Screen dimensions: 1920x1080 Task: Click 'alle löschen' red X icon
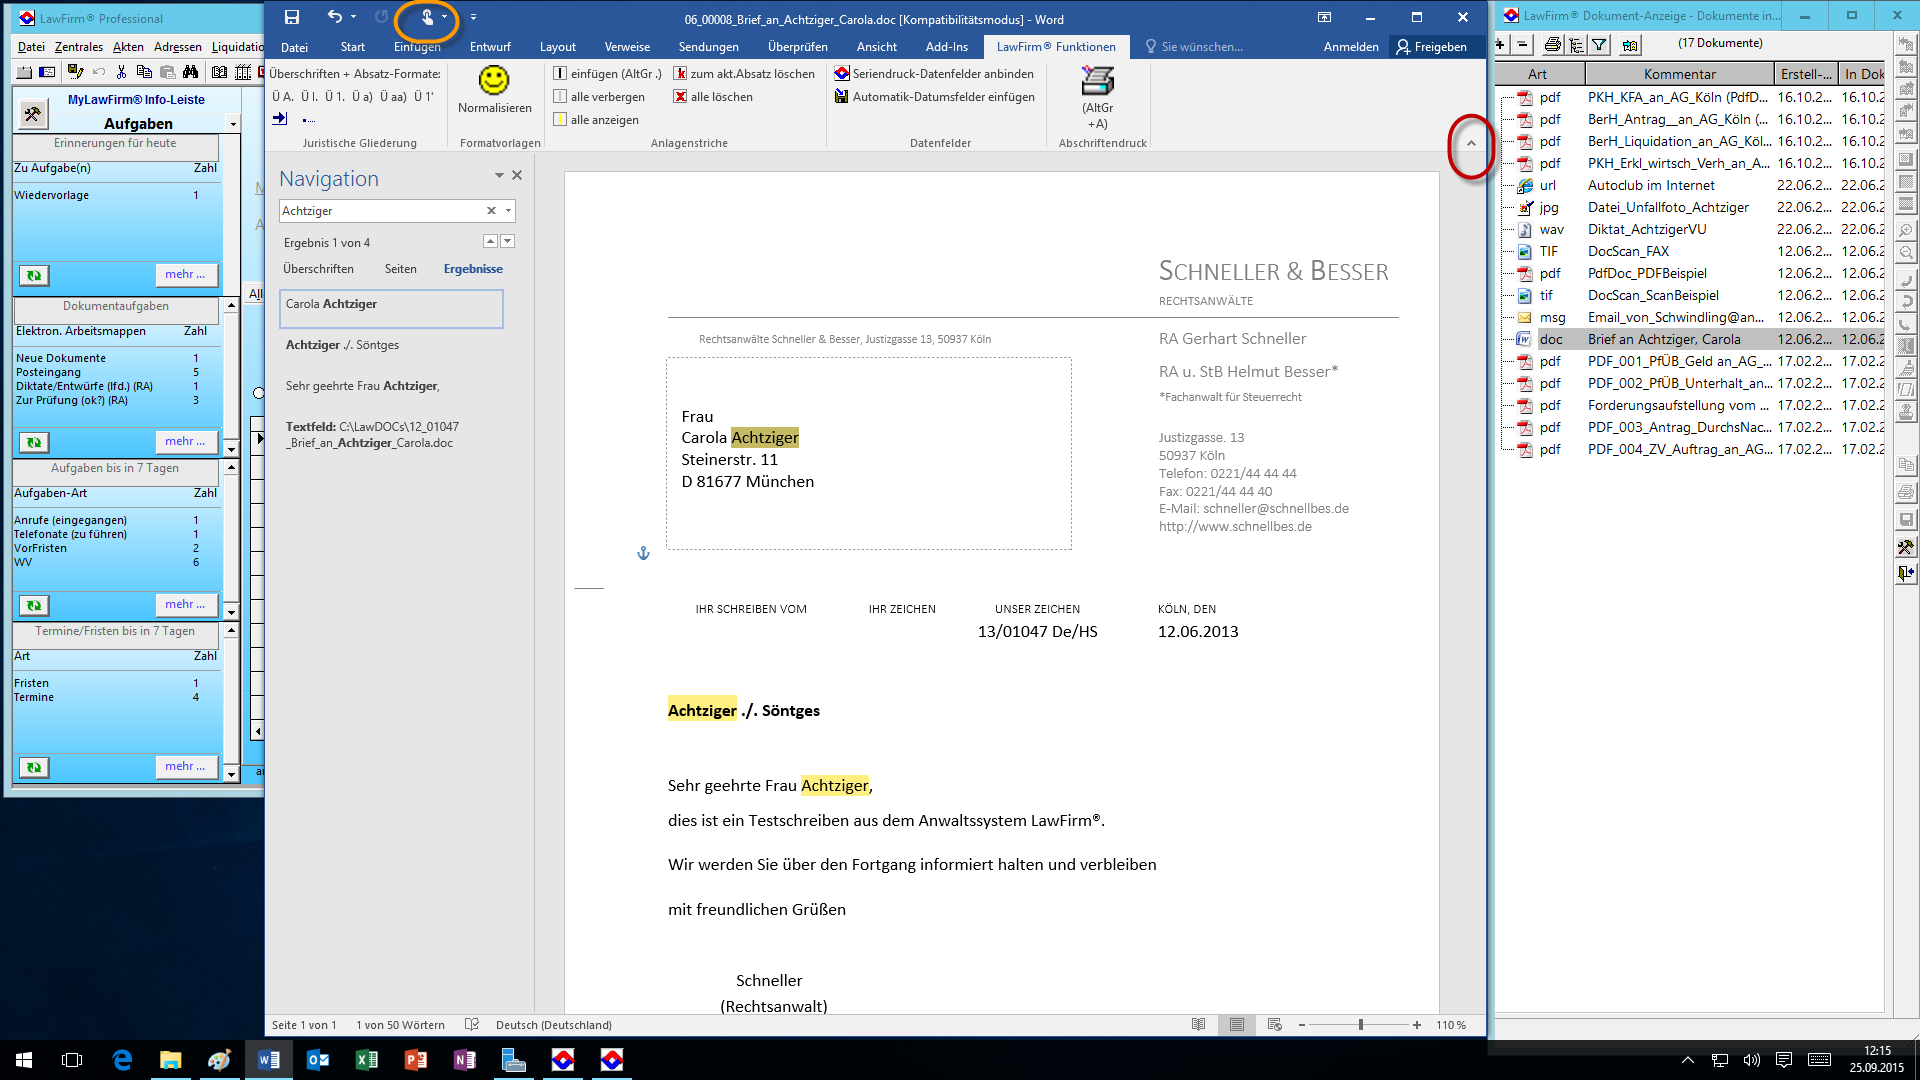pyautogui.click(x=680, y=97)
